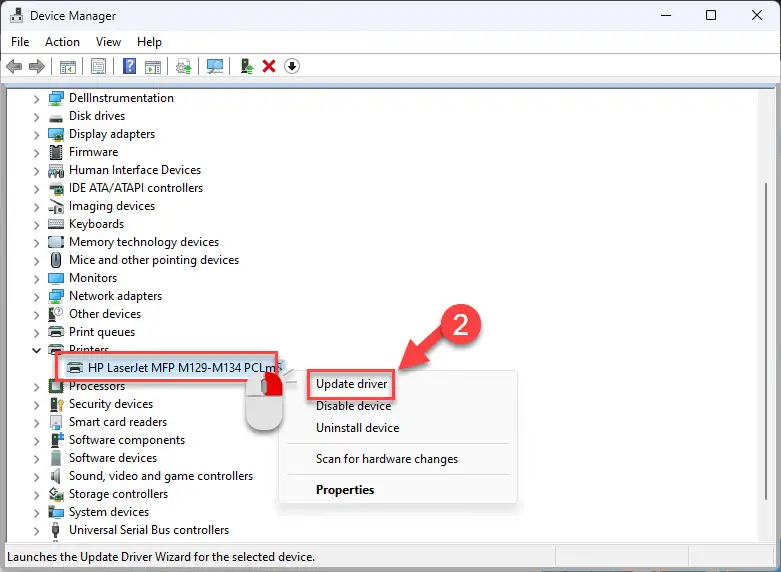781x572 pixels.
Task: Expand the Disk drives node
Action: pos(36,117)
